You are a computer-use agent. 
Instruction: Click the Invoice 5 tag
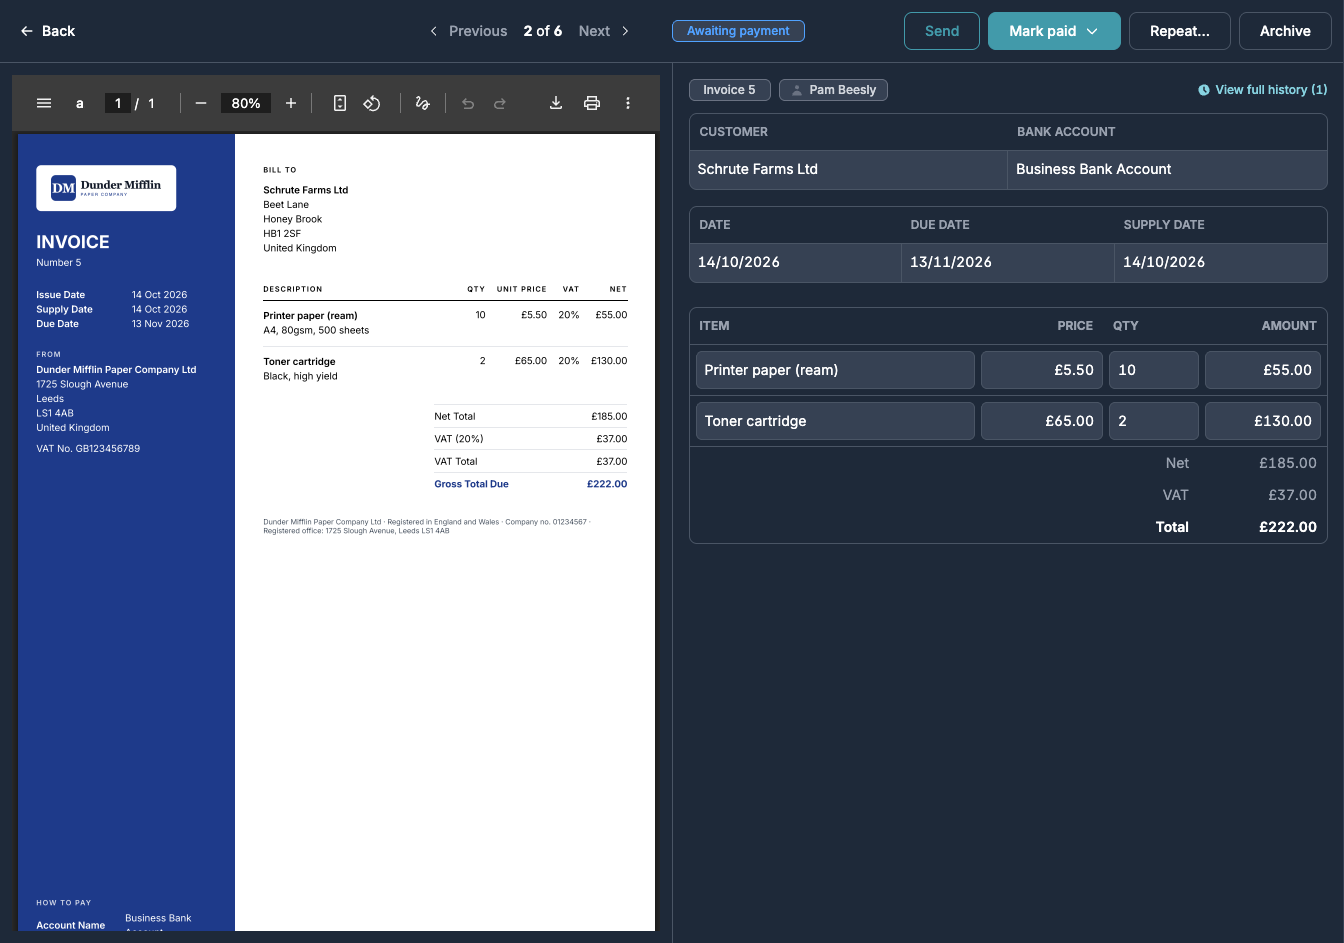point(729,90)
